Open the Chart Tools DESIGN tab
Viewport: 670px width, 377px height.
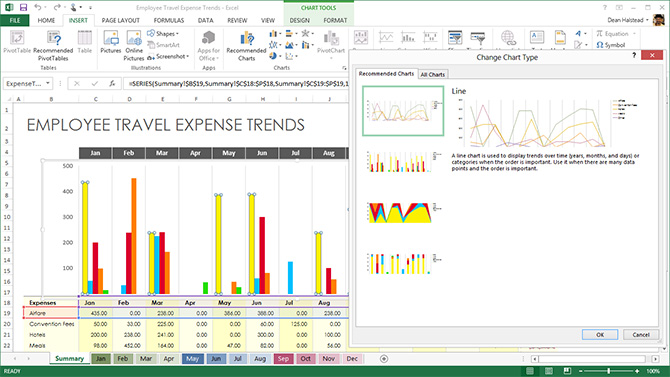(300, 20)
